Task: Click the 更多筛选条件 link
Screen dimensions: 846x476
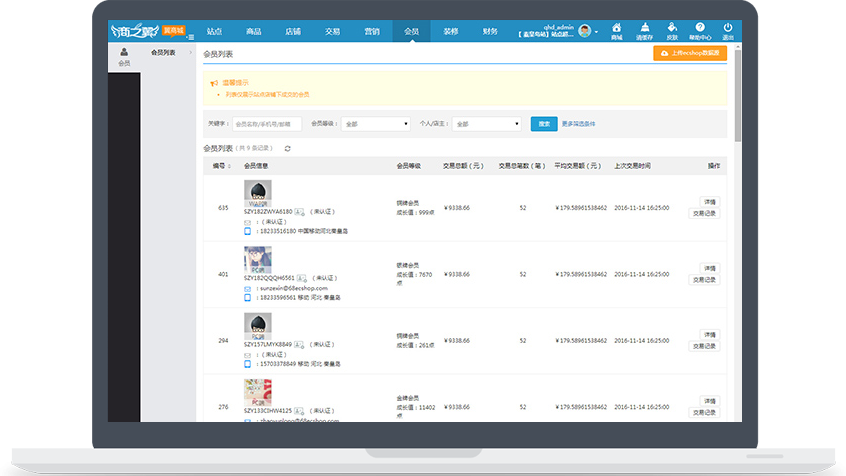Action: (578, 124)
